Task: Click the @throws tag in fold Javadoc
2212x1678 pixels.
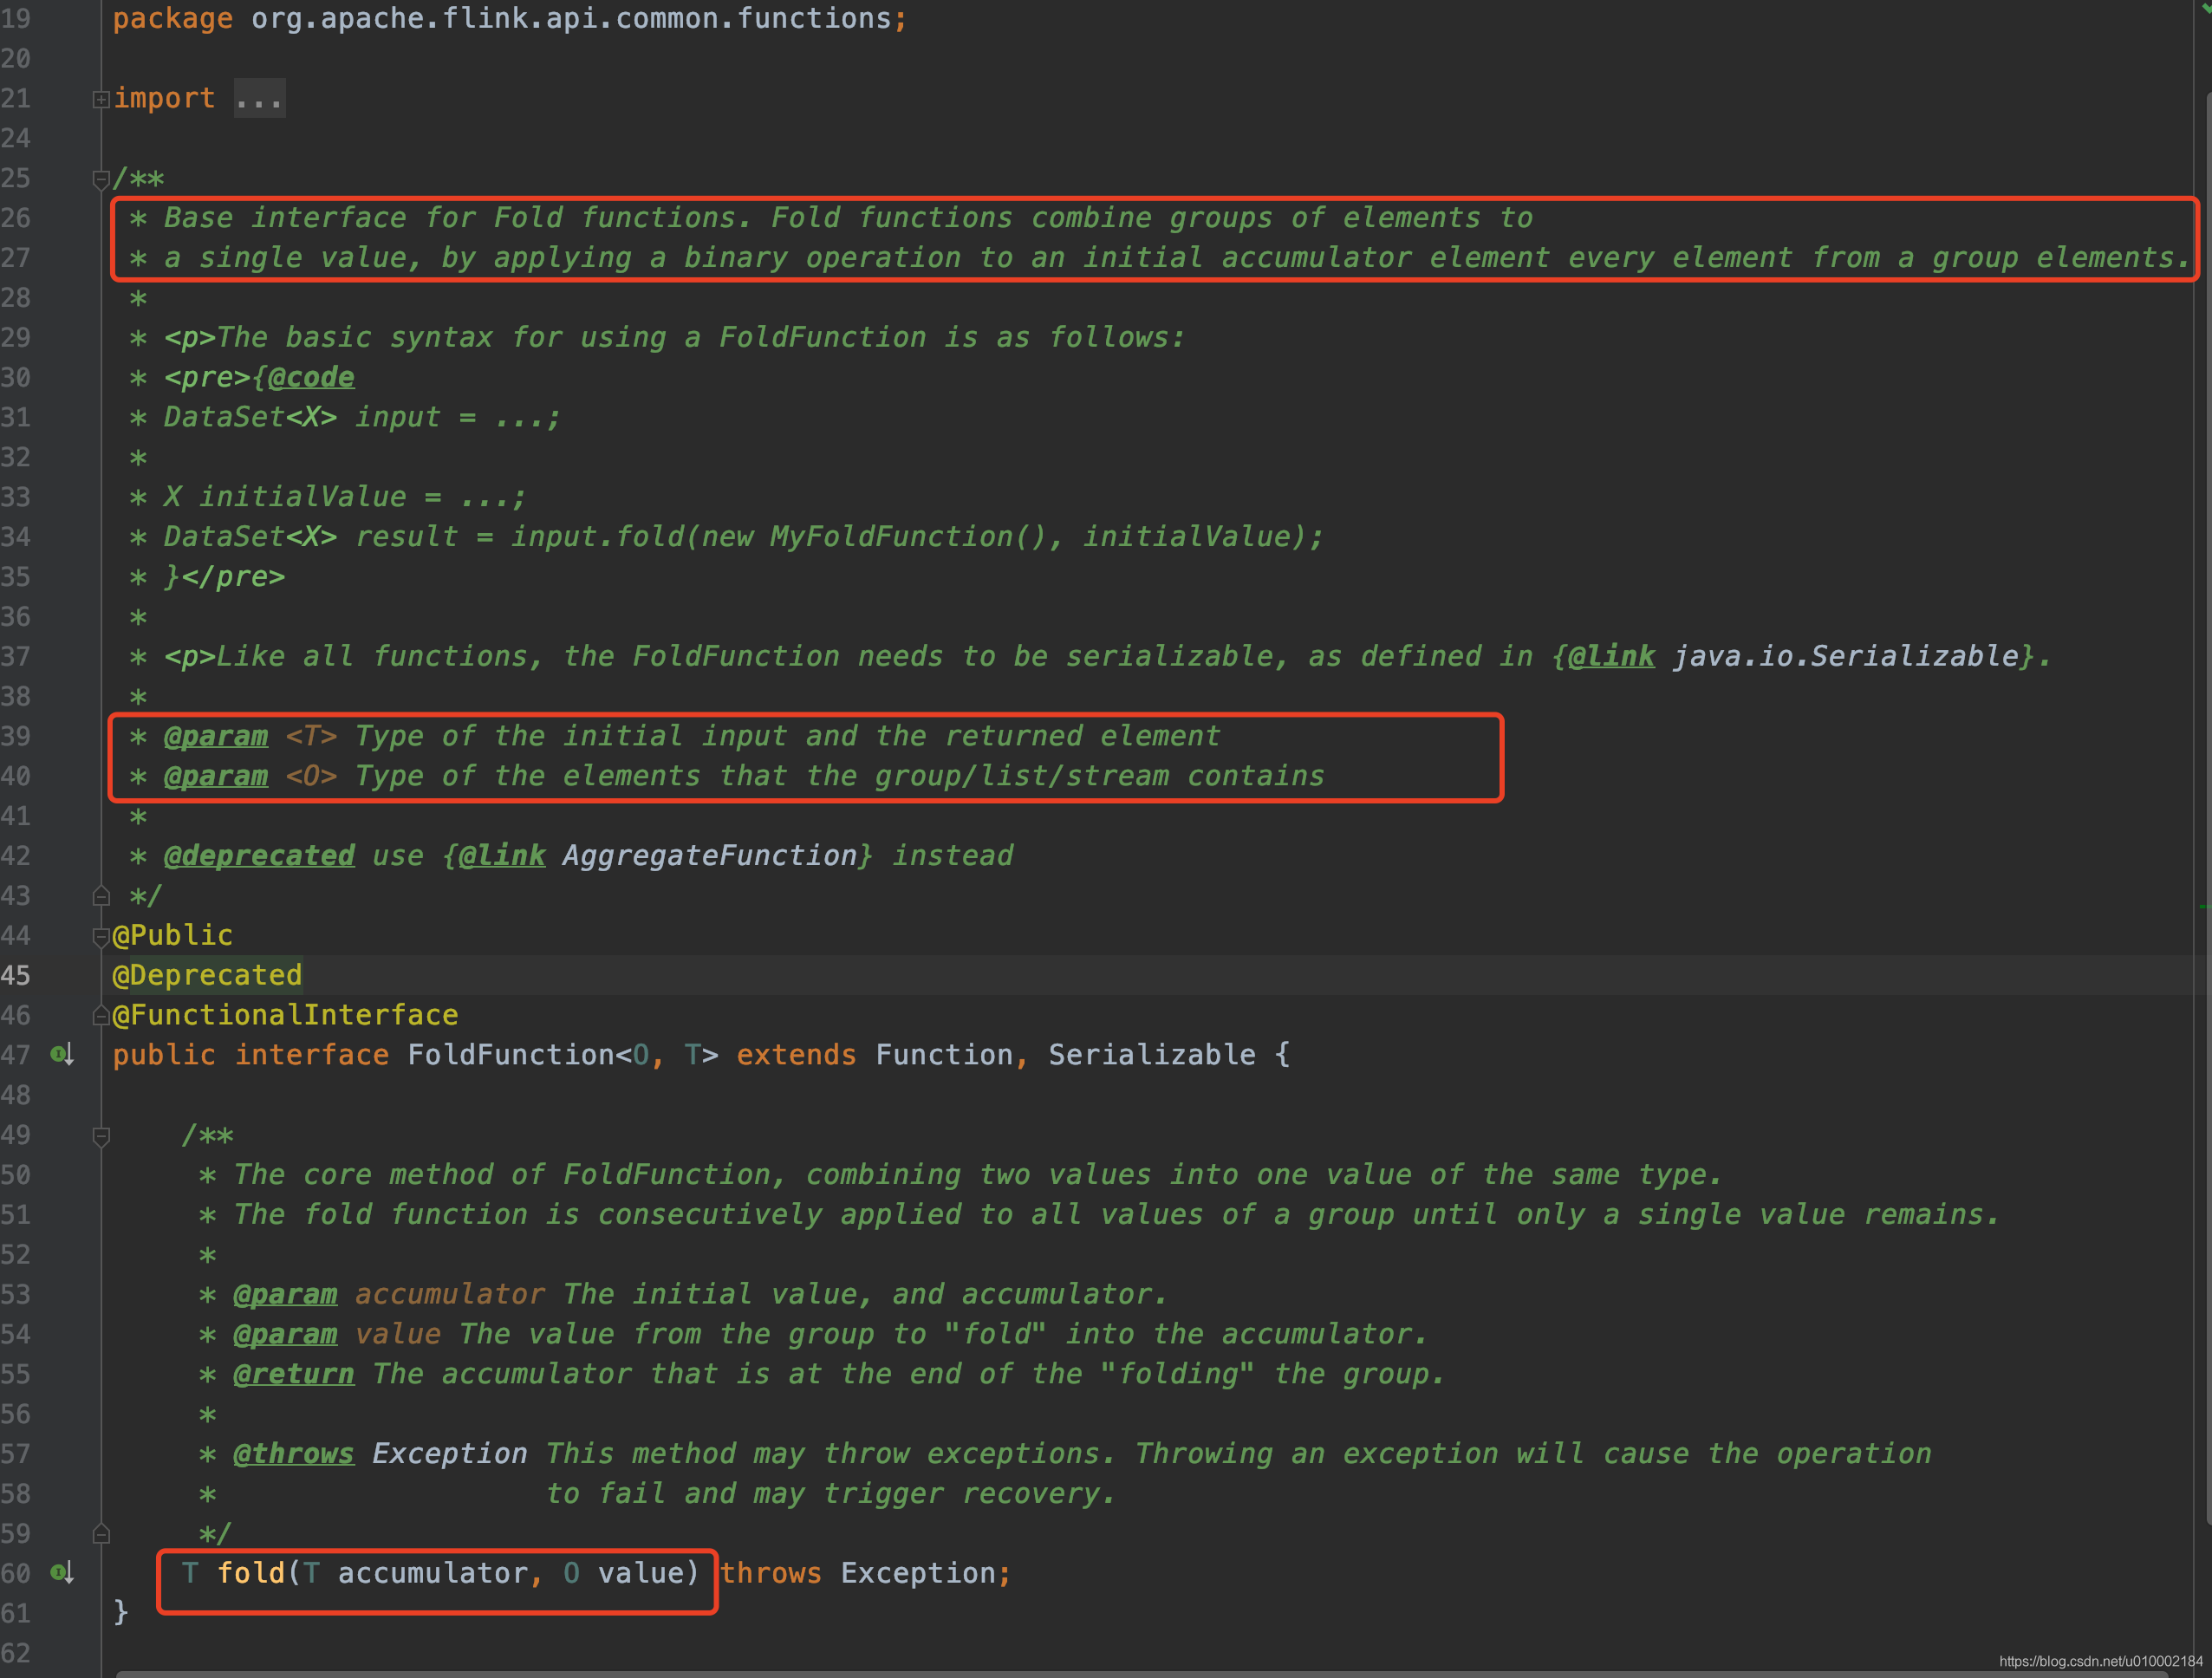Action: (293, 1453)
